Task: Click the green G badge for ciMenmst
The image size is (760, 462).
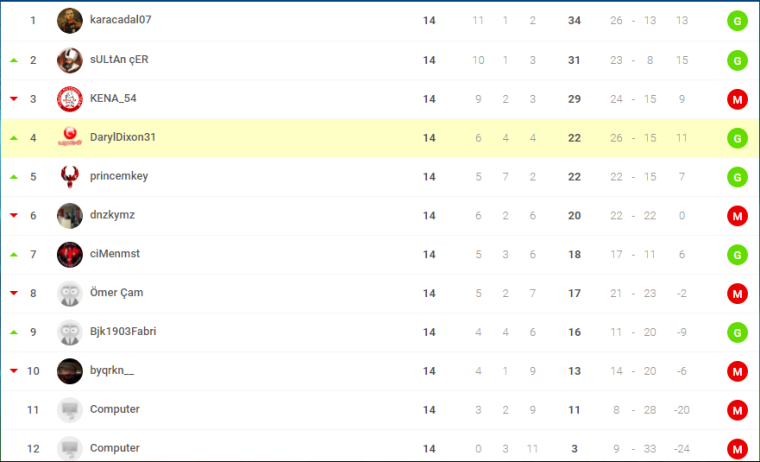Action: tap(737, 255)
